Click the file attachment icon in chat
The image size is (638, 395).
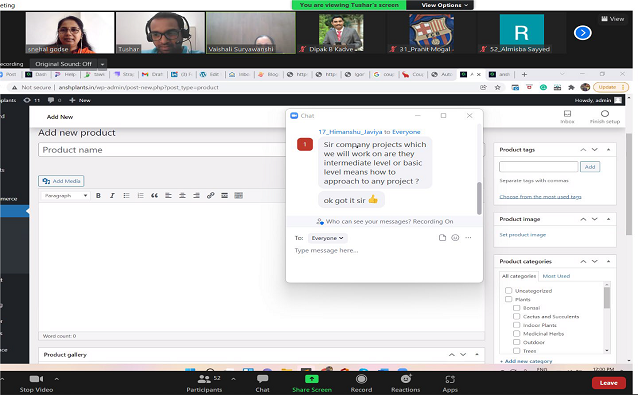442,238
